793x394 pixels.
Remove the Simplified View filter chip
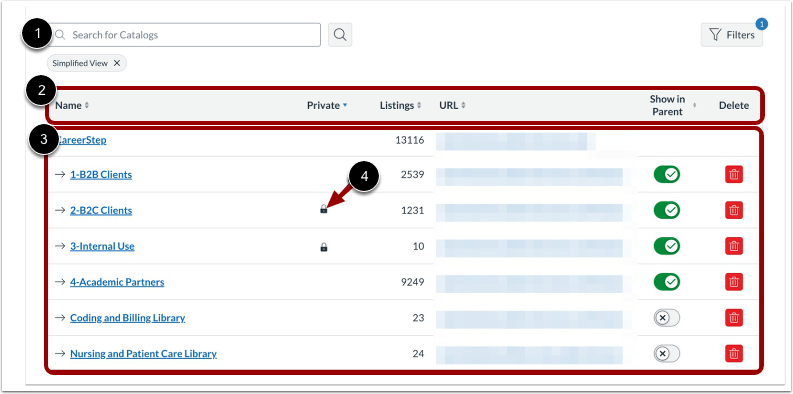coord(117,63)
